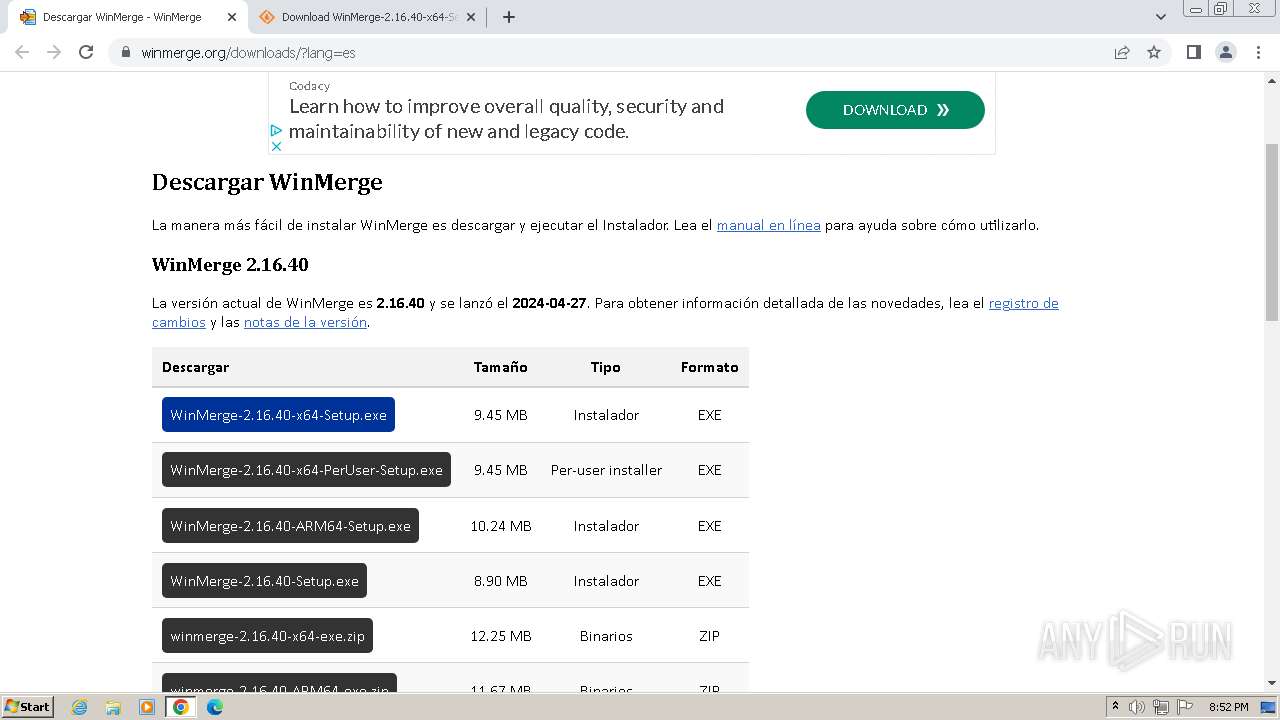Click the padlock site info icon
The width and height of the screenshot is (1280, 720).
tap(125, 52)
